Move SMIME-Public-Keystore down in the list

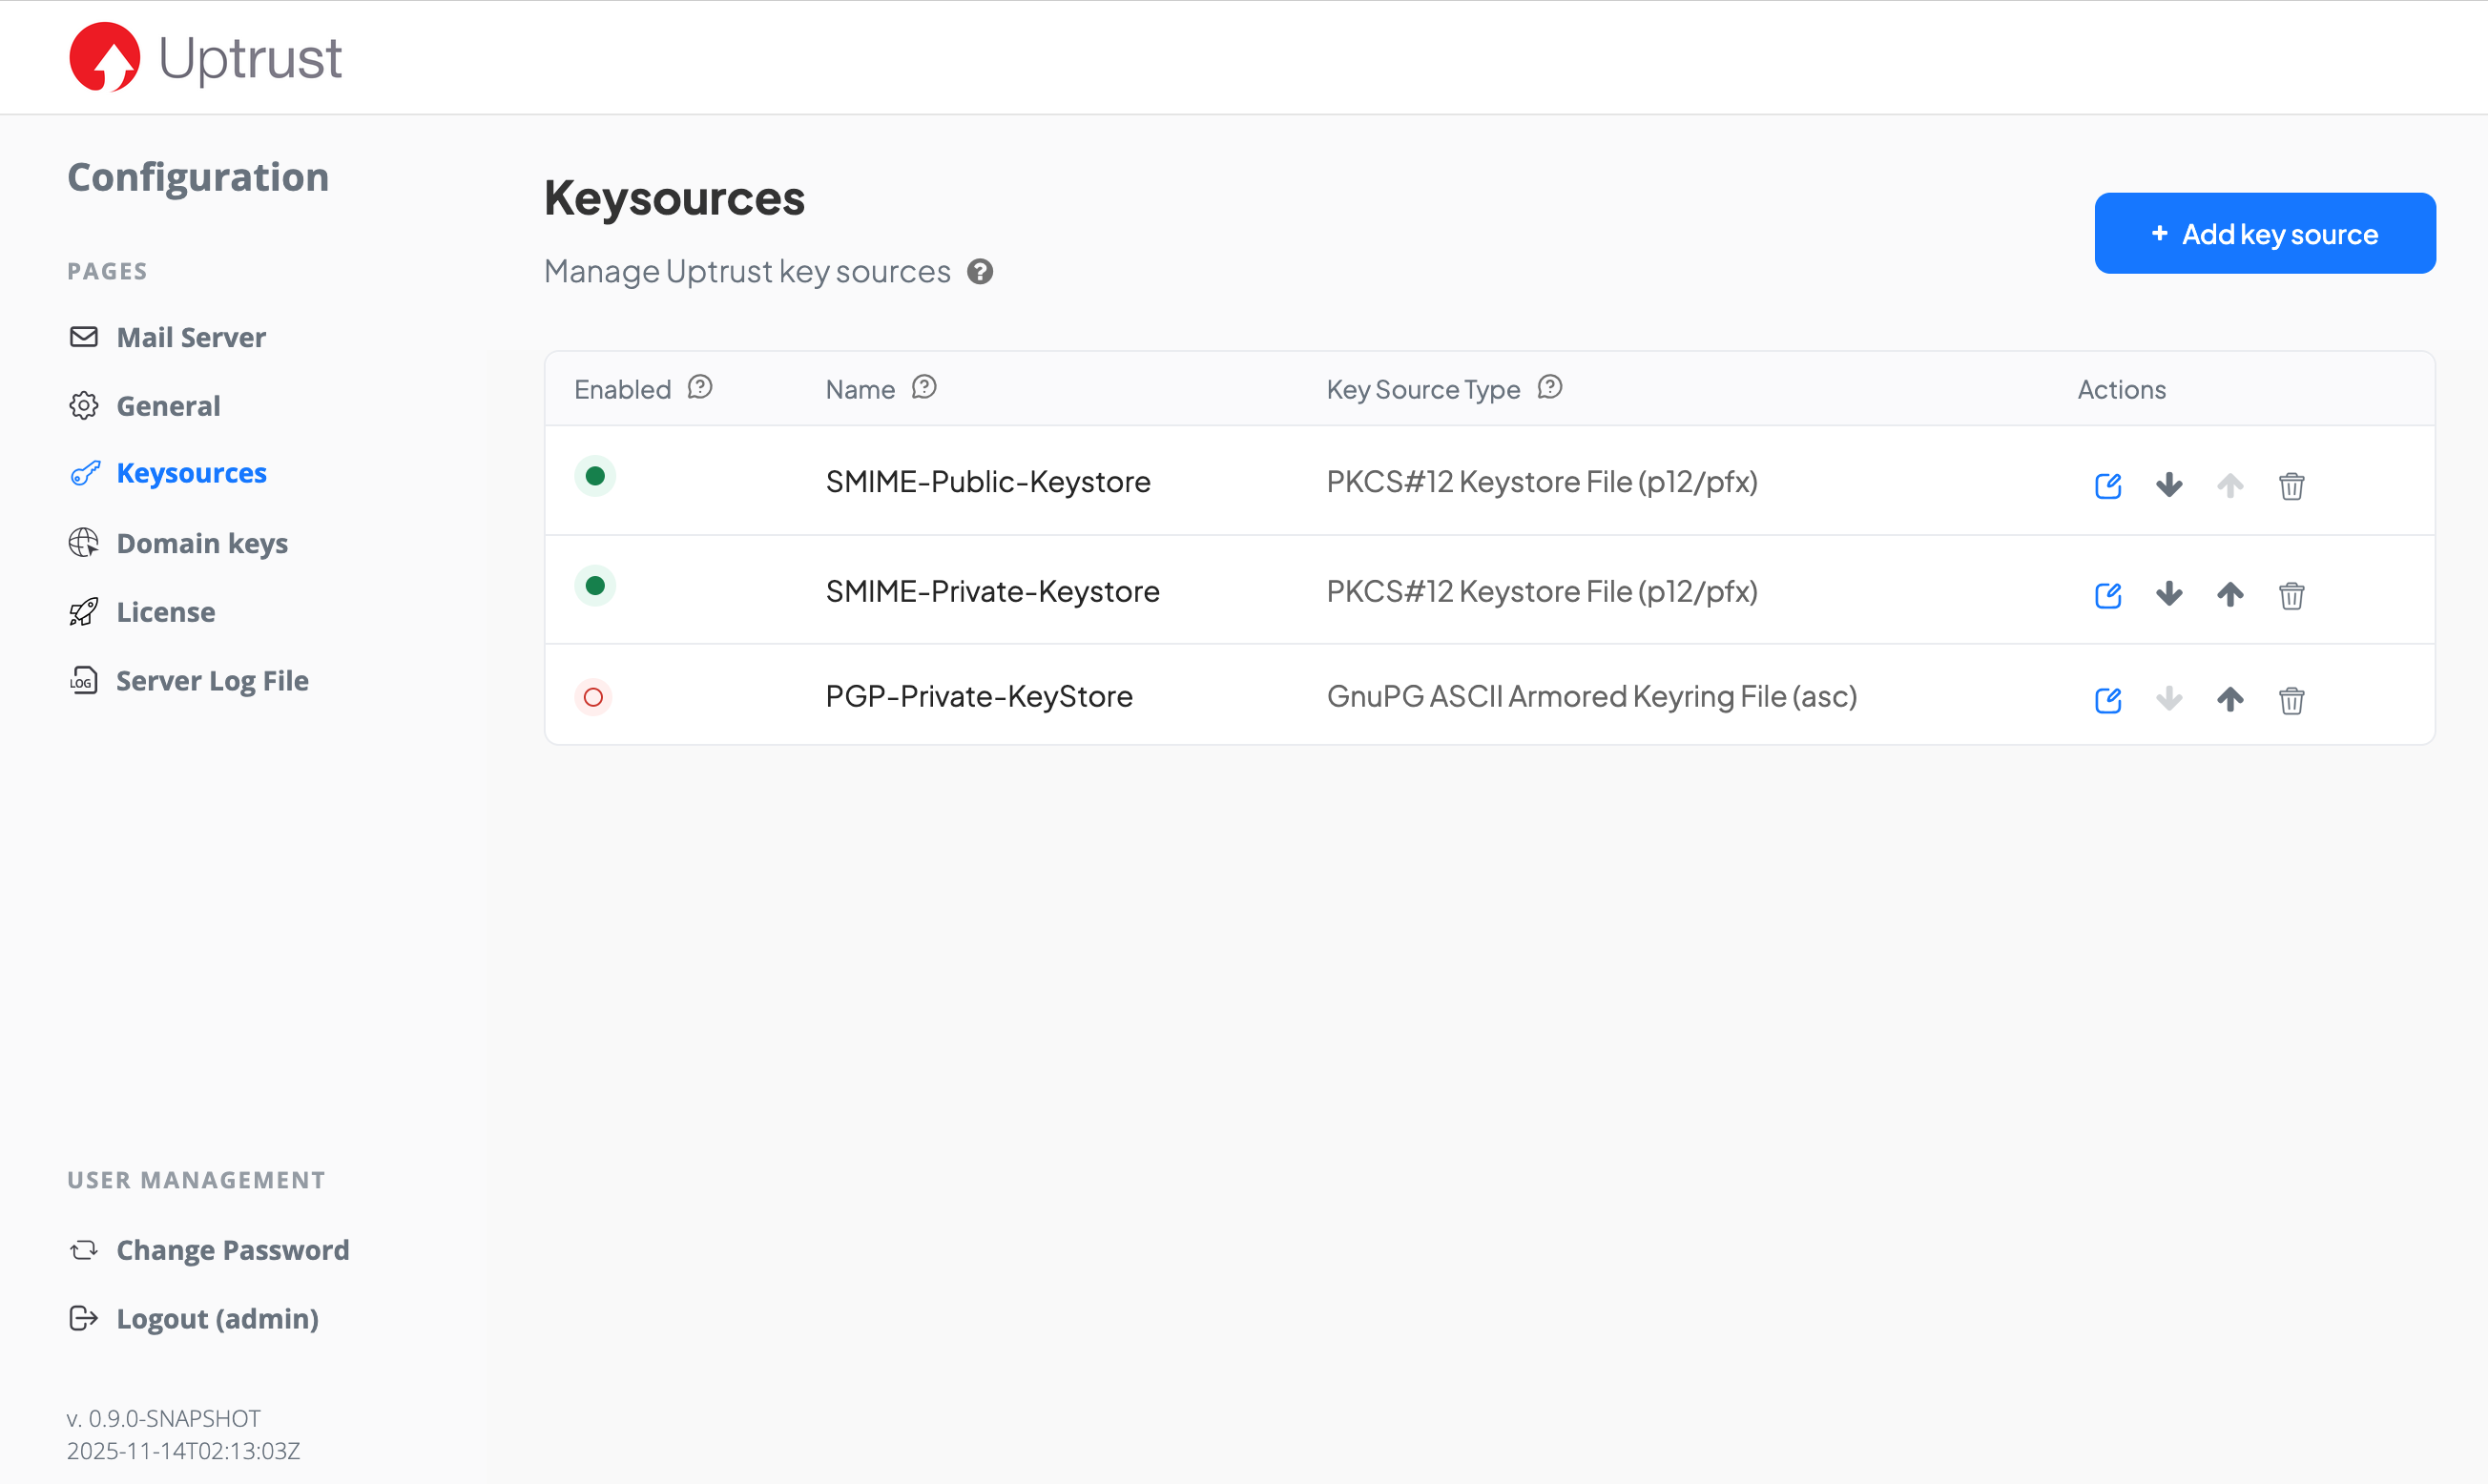point(2168,486)
